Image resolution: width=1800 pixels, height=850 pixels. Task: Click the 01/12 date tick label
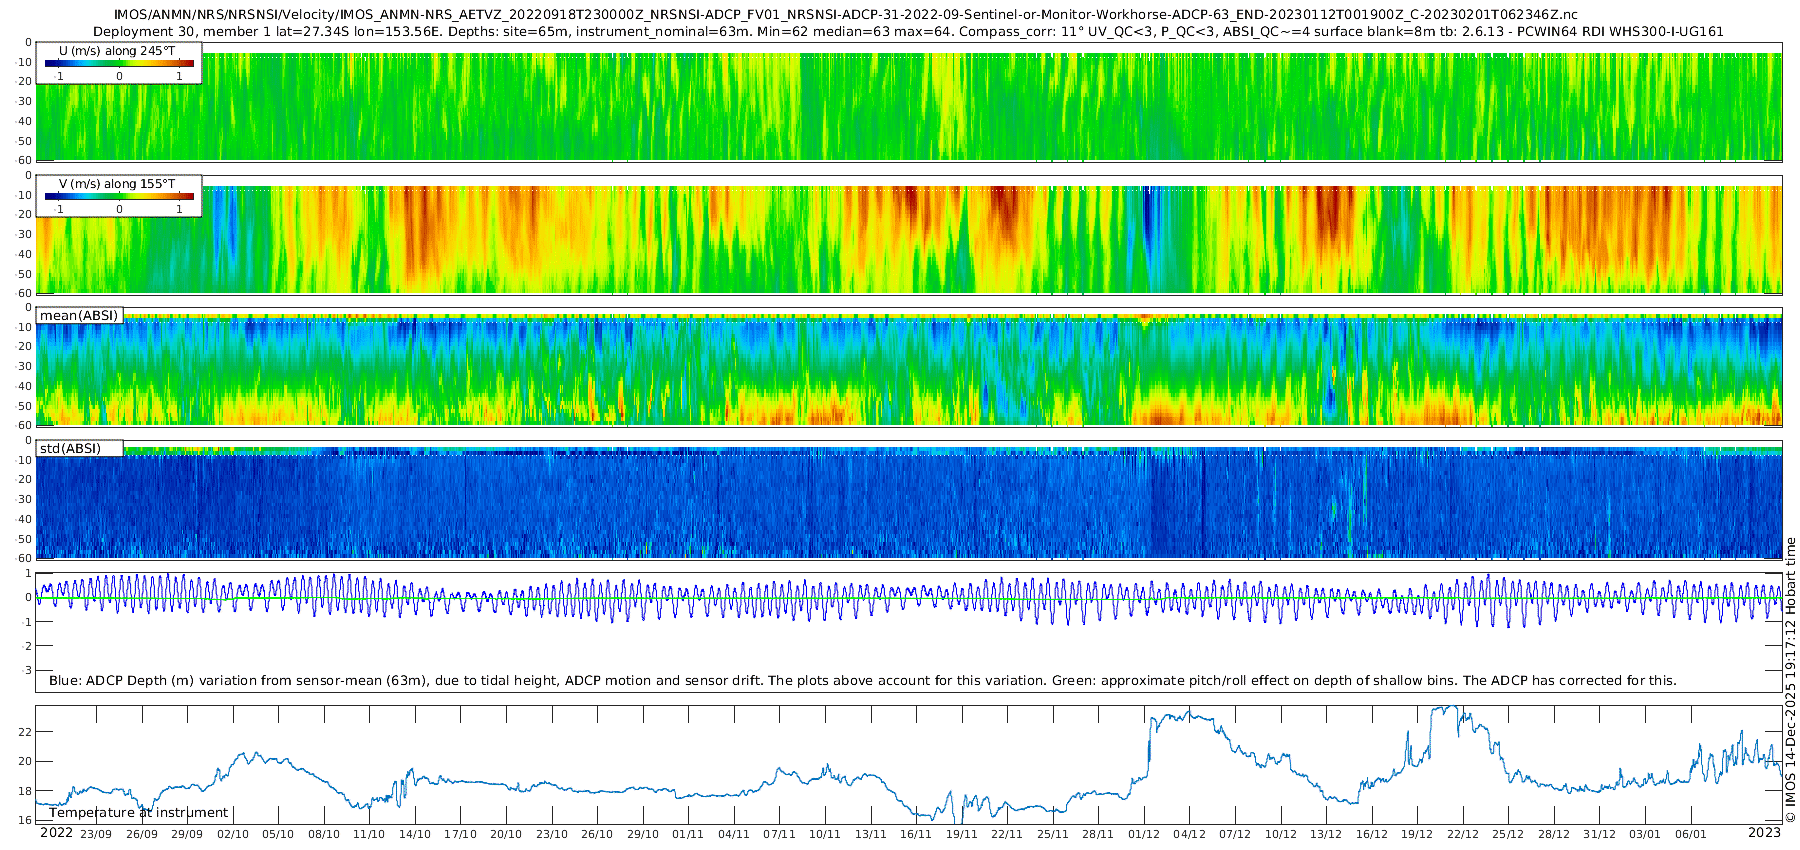pyautogui.click(x=1144, y=834)
